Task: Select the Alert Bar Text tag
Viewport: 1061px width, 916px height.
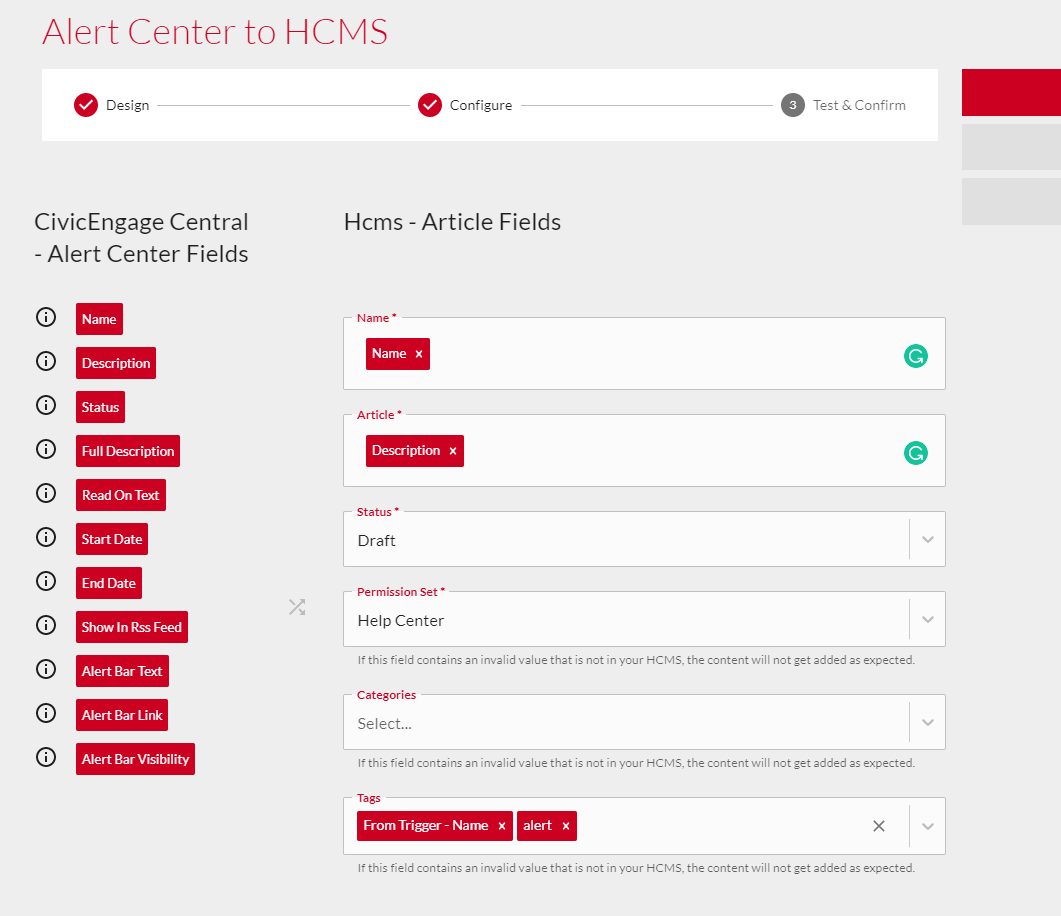Action: tap(122, 671)
